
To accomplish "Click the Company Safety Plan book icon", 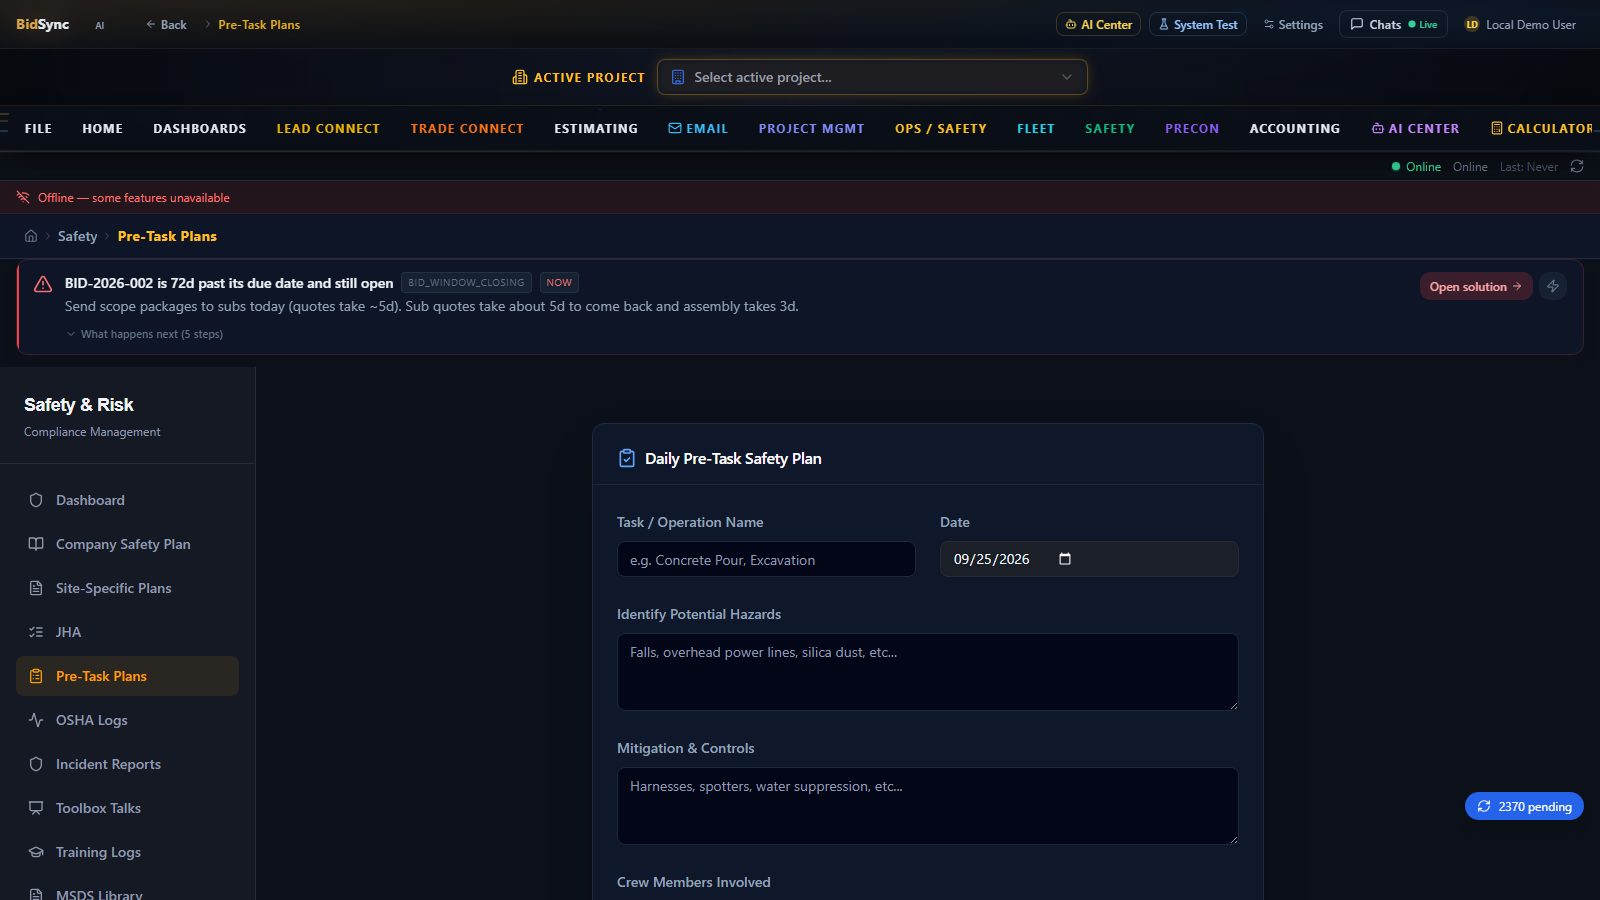I will pyautogui.click(x=36, y=544).
